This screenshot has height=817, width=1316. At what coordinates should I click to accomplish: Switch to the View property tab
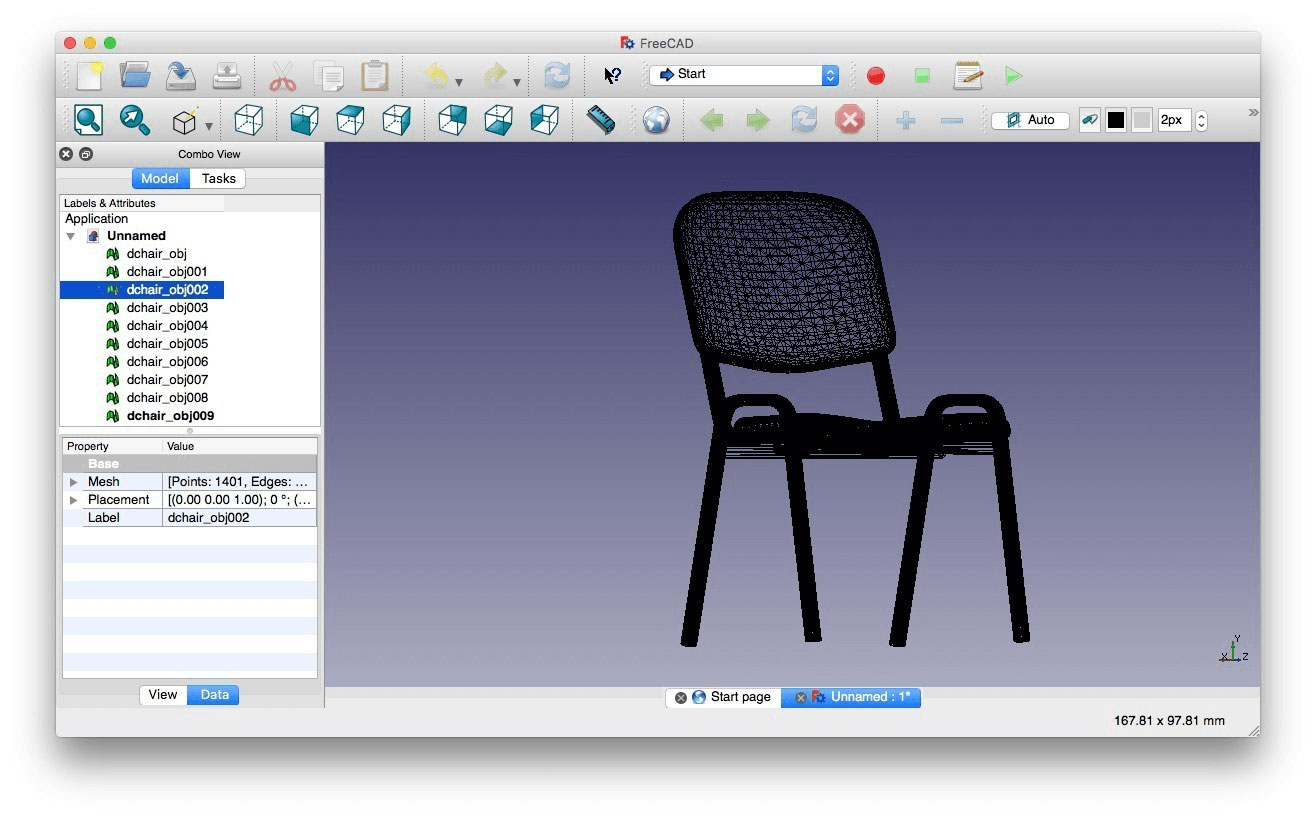click(x=163, y=695)
